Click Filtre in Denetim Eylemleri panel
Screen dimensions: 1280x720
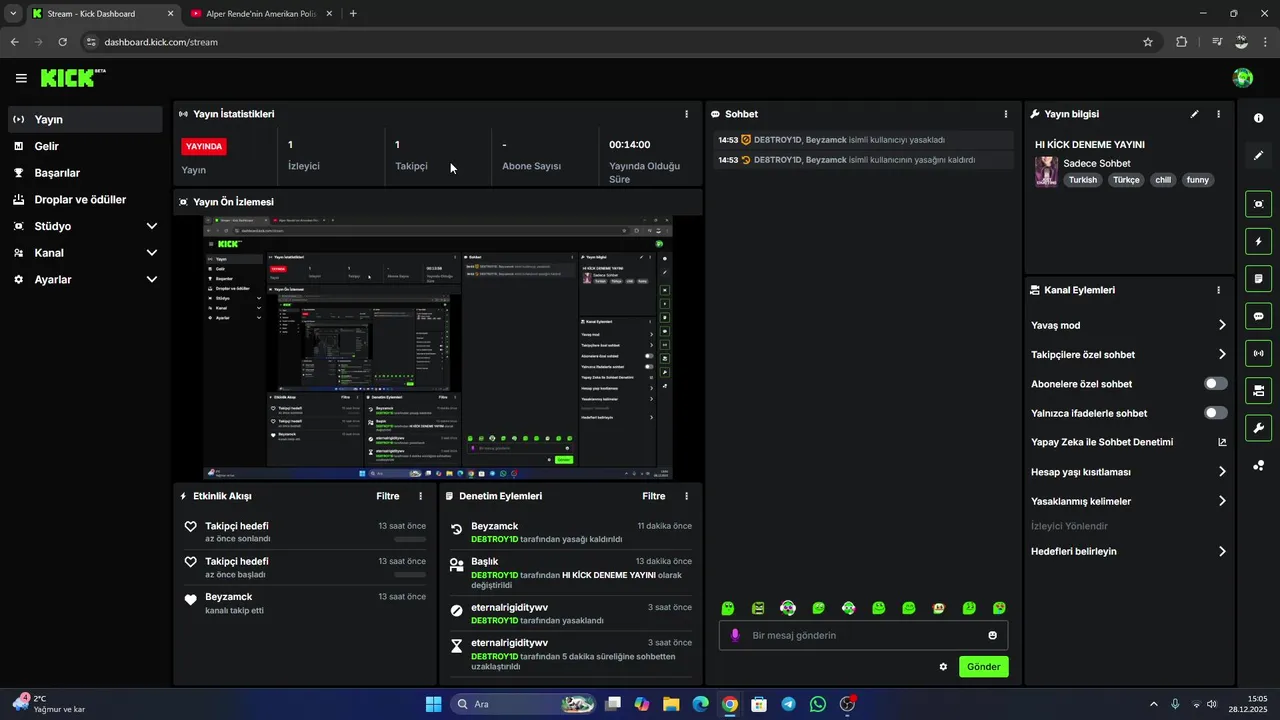[x=653, y=496]
